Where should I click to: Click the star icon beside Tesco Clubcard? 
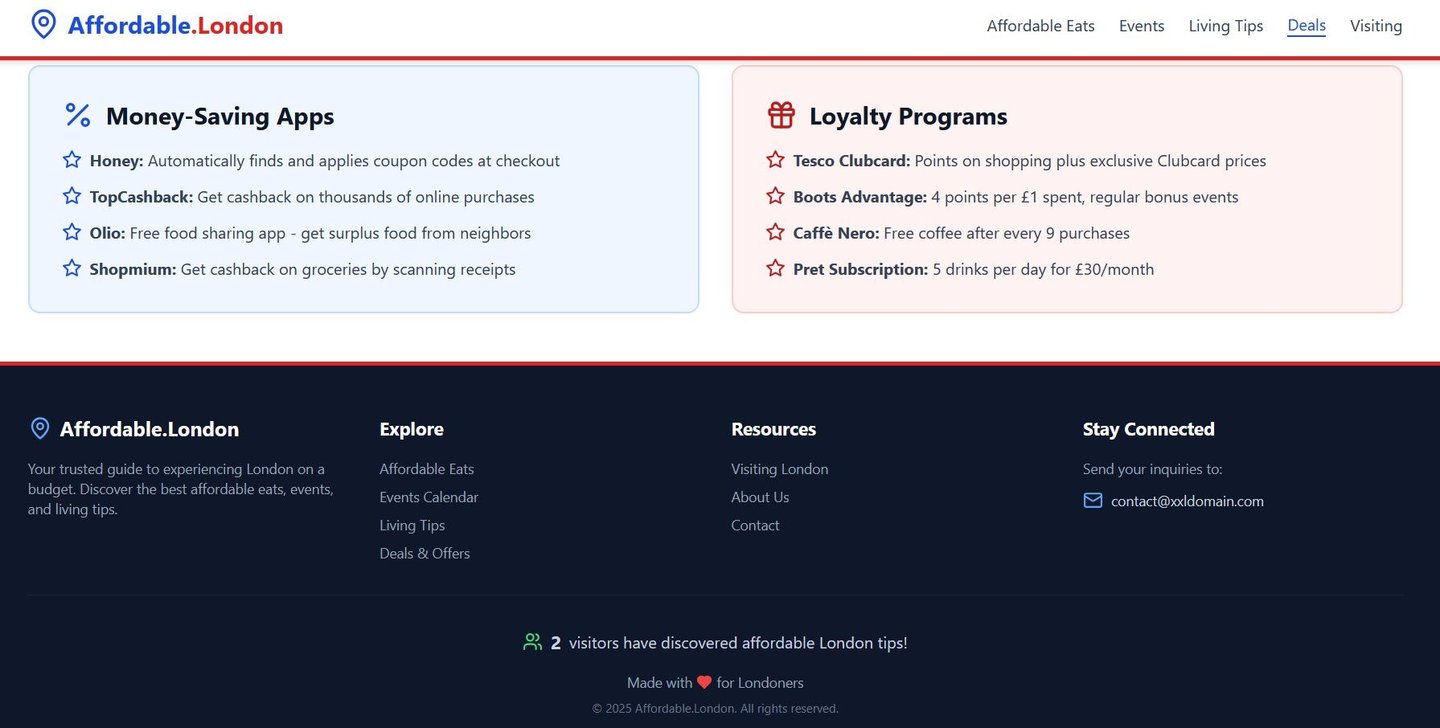[775, 160]
